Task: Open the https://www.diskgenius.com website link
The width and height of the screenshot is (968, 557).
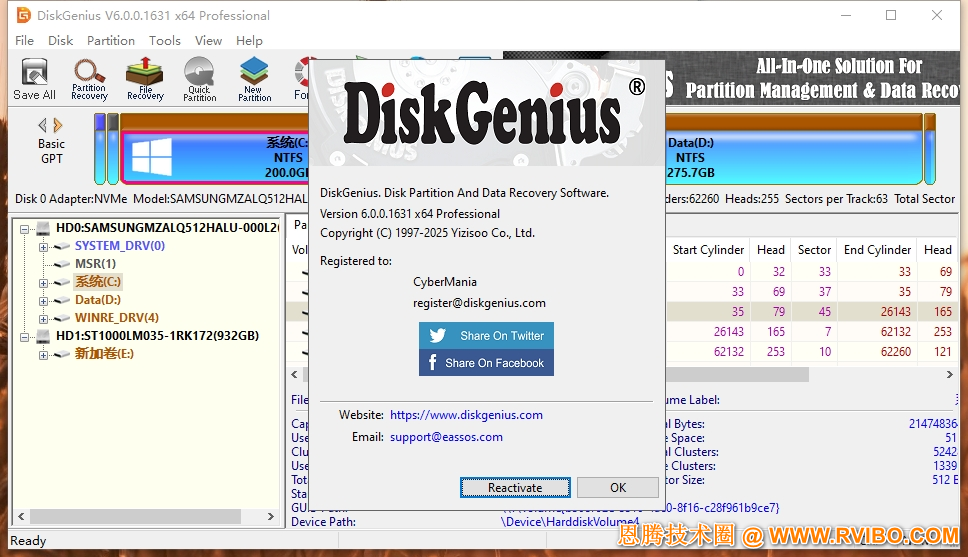Action: click(x=466, y=415)
